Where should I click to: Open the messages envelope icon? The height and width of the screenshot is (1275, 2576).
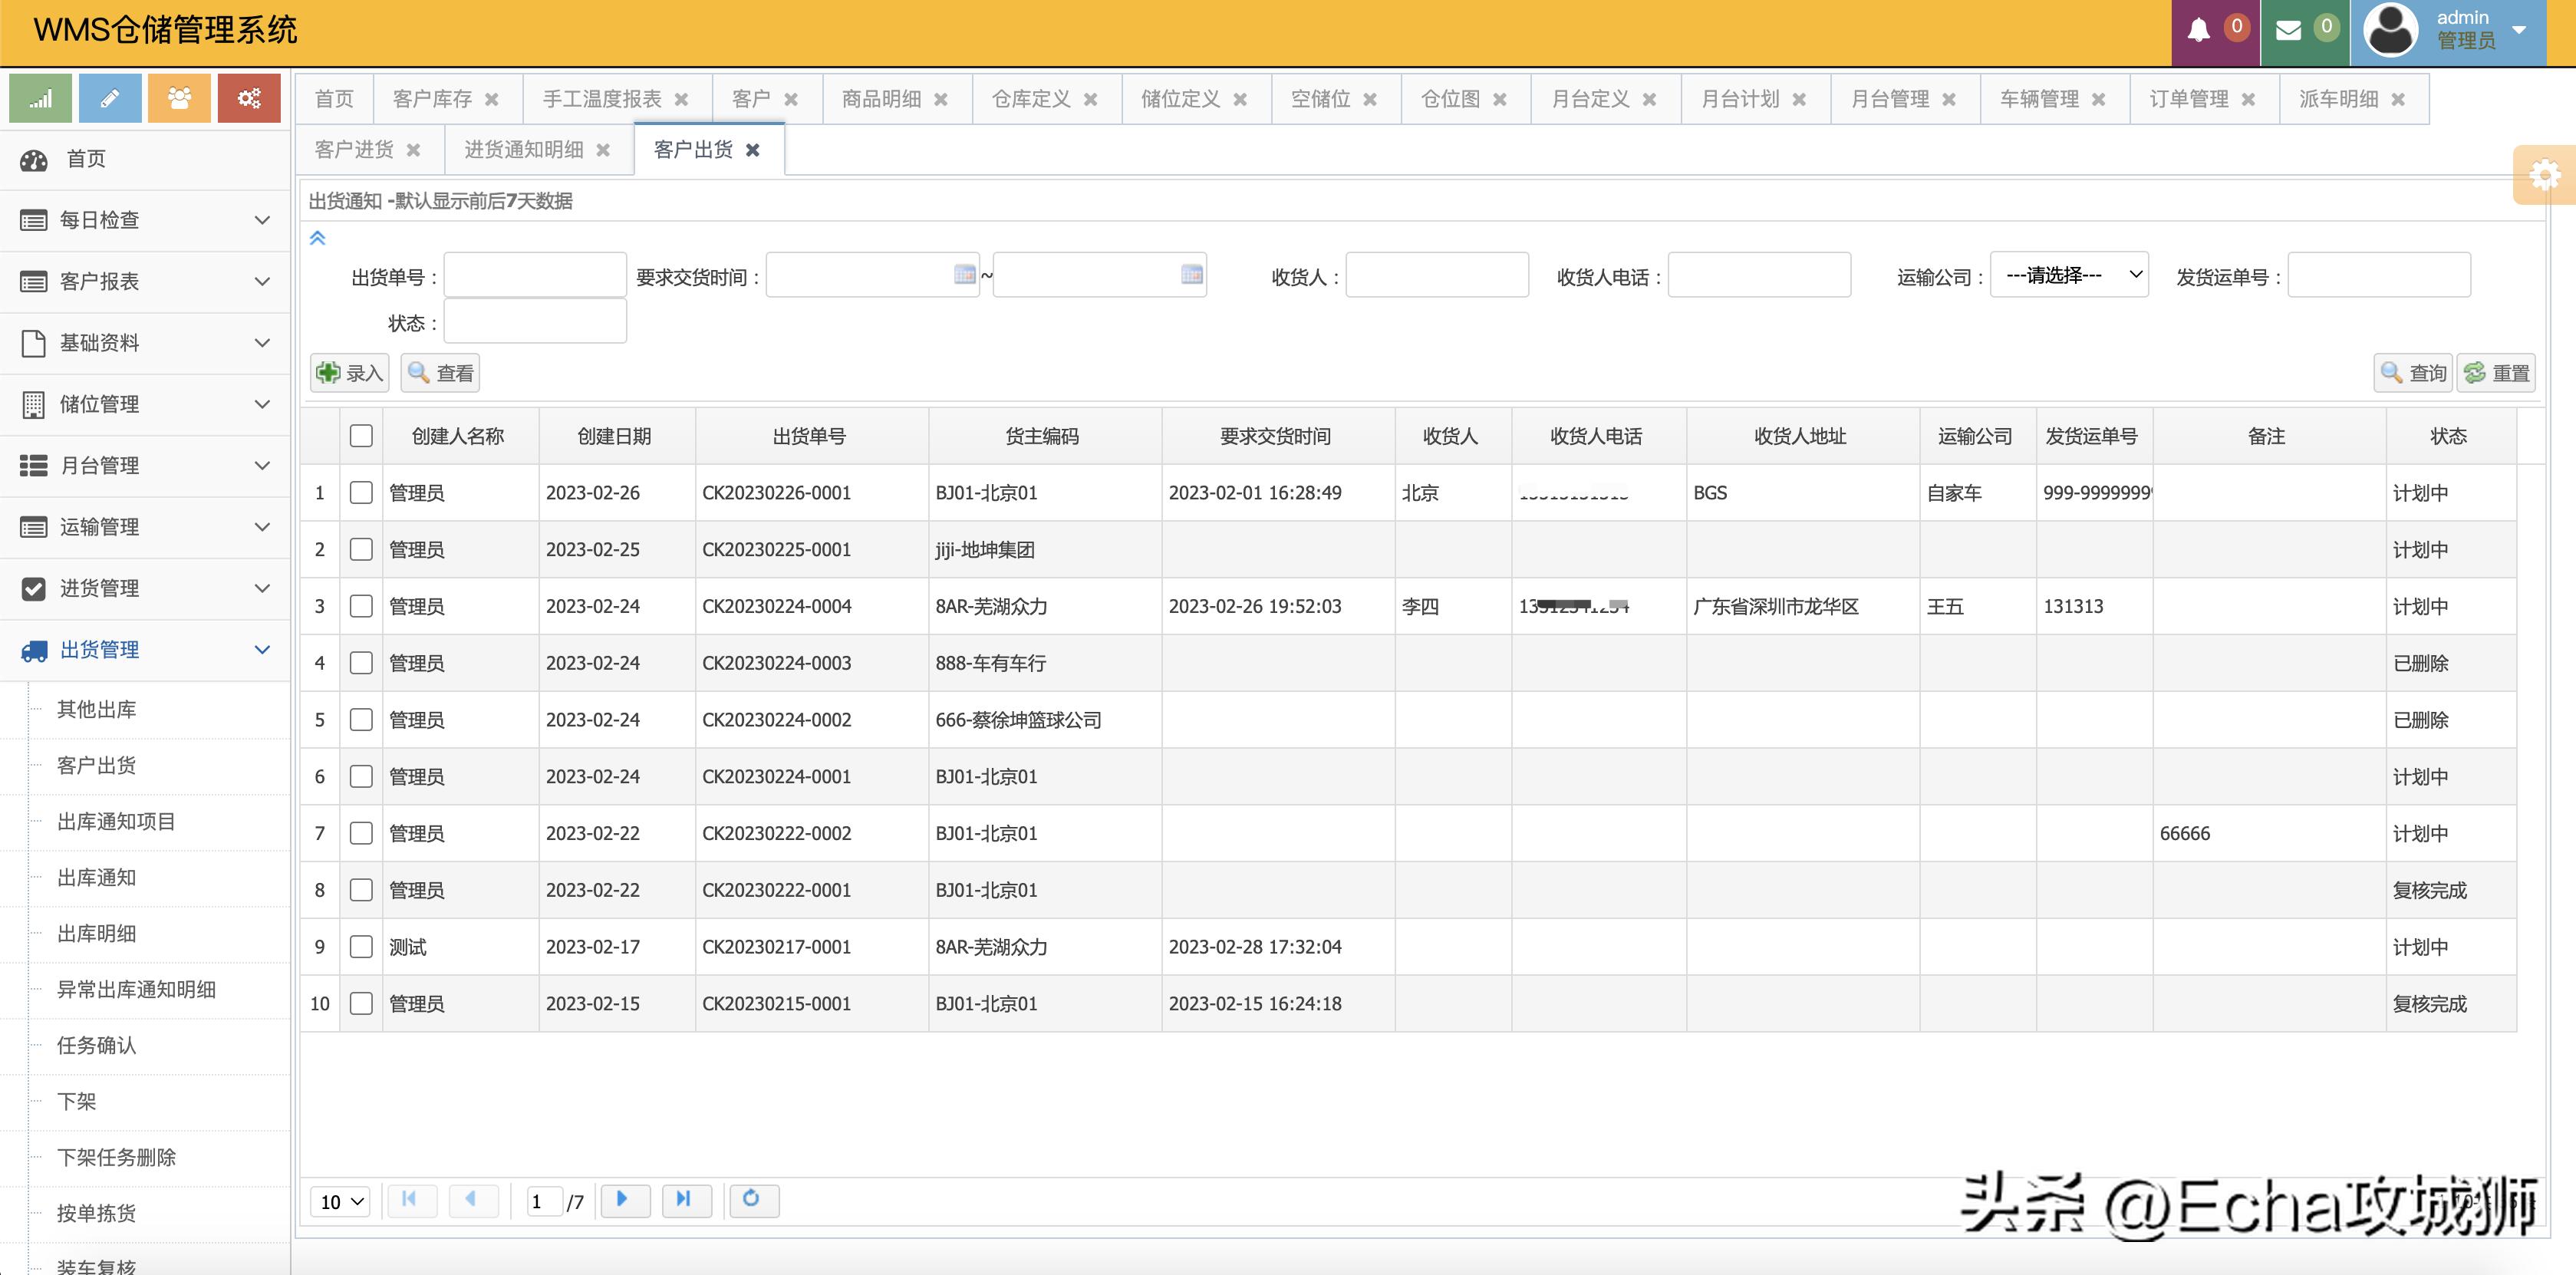[2290, 30]
